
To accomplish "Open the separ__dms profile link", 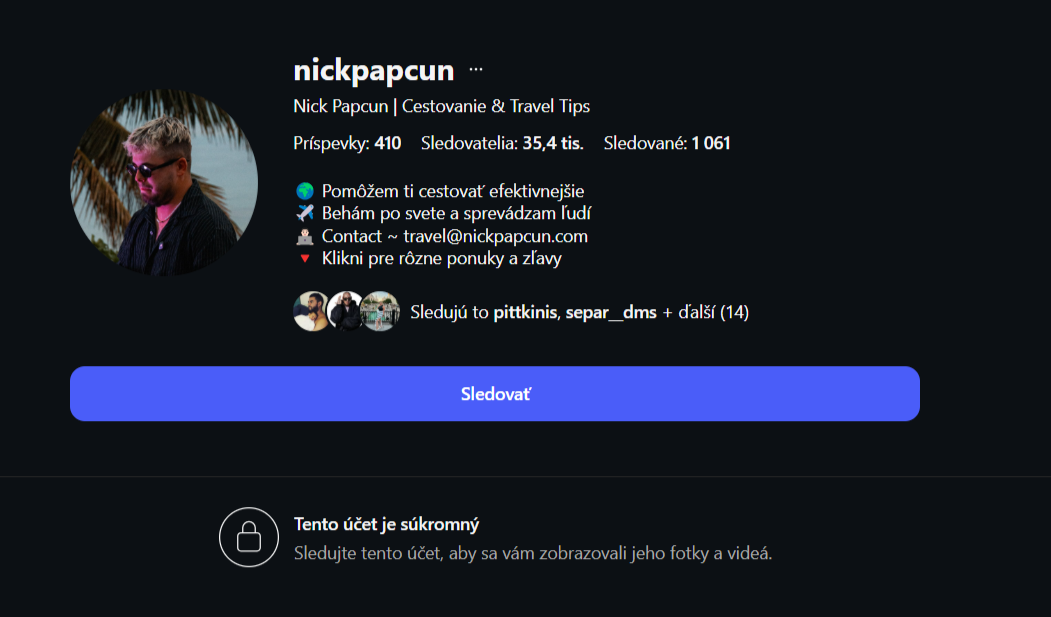I will coord(611,312).
